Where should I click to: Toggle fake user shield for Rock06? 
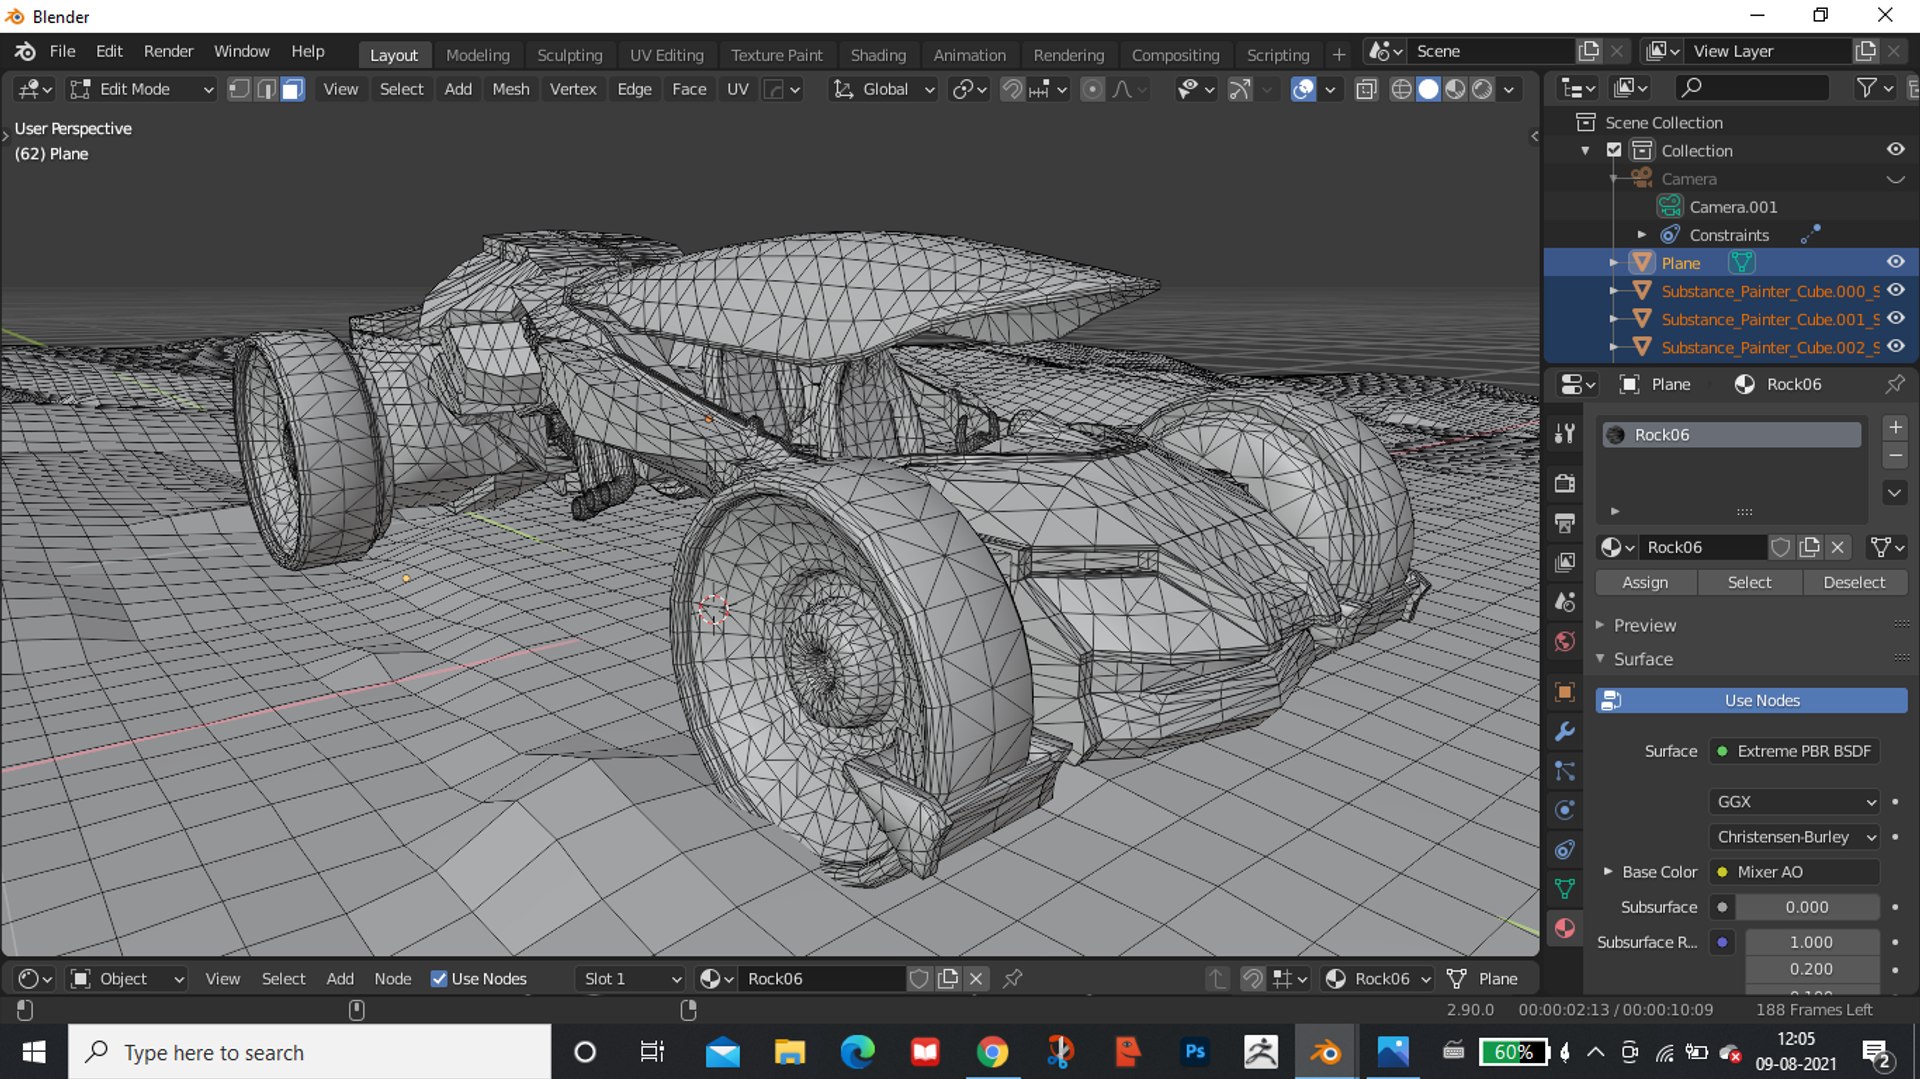point(1781,547)
